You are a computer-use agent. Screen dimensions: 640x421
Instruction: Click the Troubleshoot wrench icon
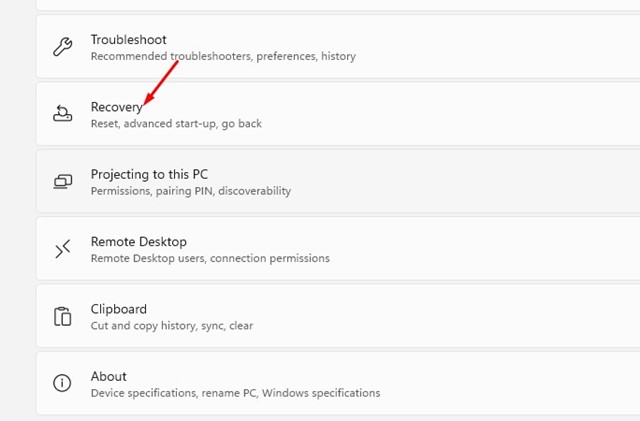[x=62, y=47]
